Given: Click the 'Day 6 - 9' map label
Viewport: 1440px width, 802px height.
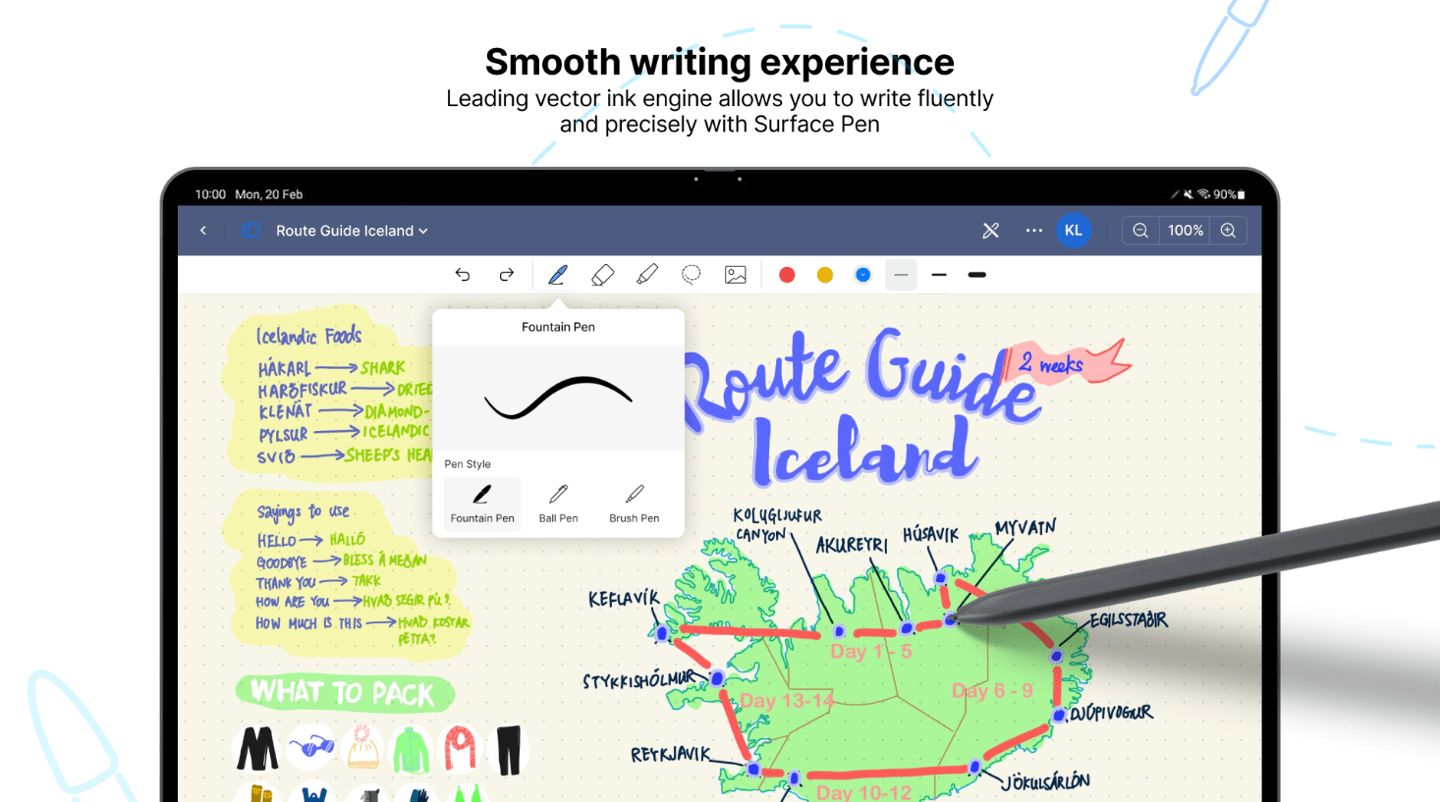Looking at the screenshot, I should 992,690.
